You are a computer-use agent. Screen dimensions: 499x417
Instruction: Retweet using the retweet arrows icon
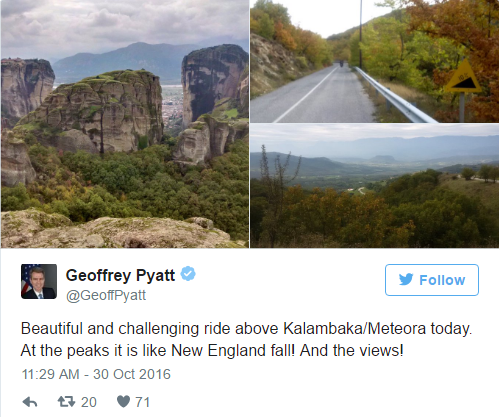click(66, 402)
